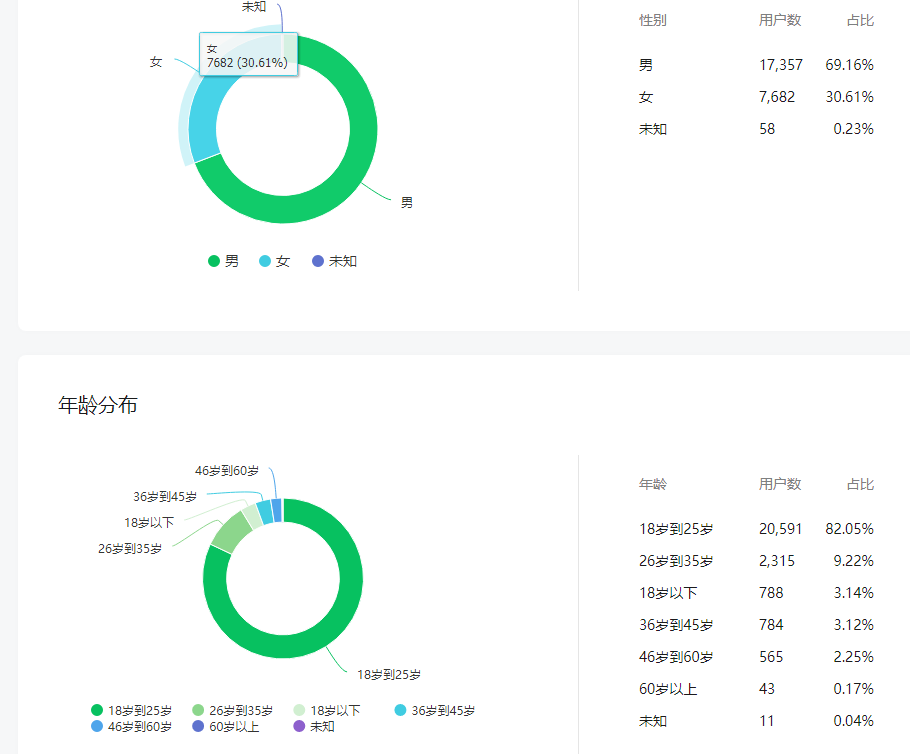
Task: Toggle the 未知 legend item in age chart
Action: (x=314, y=727)
